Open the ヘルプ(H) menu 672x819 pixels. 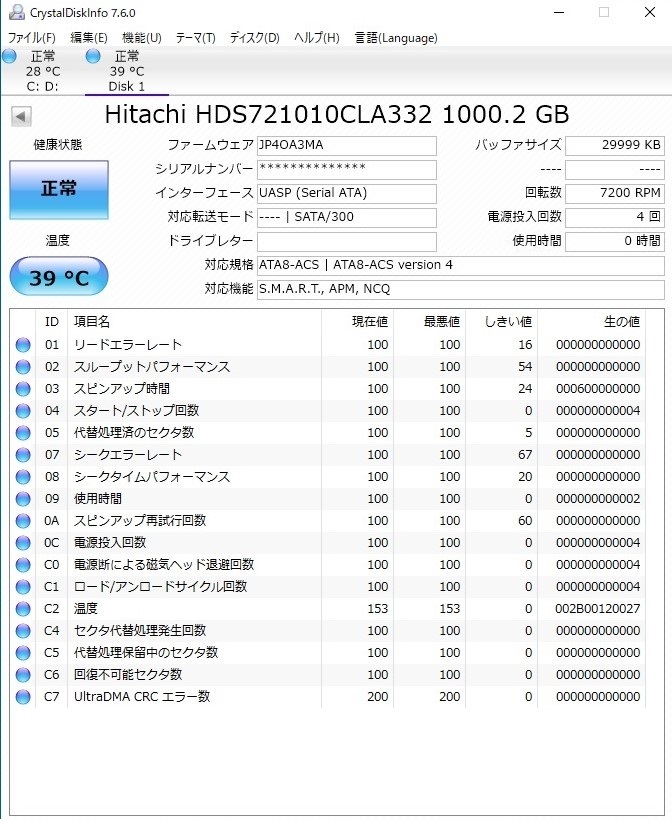[316, 38]
